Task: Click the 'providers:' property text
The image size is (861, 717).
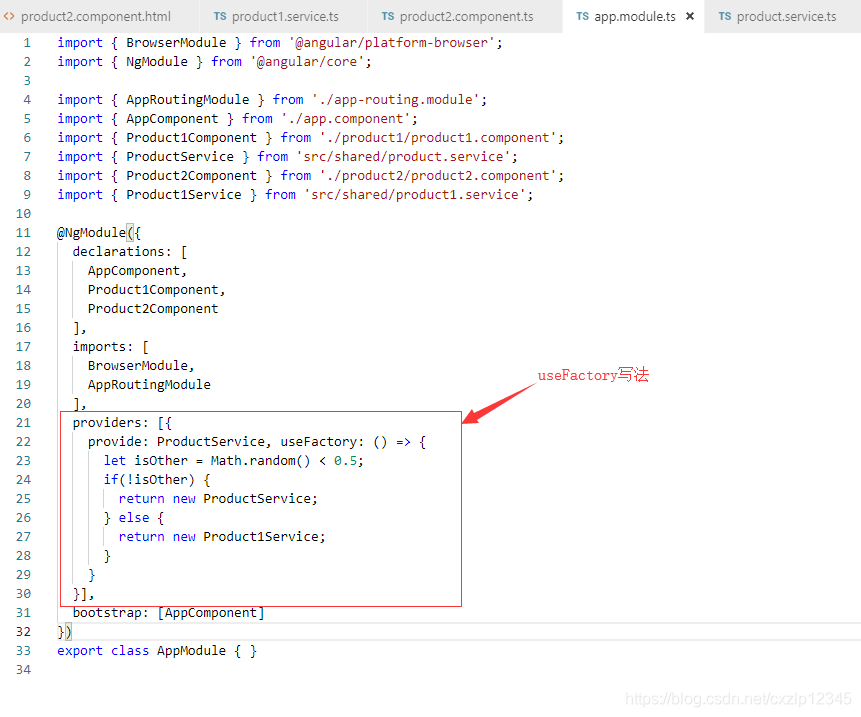Action: point(110,423)
